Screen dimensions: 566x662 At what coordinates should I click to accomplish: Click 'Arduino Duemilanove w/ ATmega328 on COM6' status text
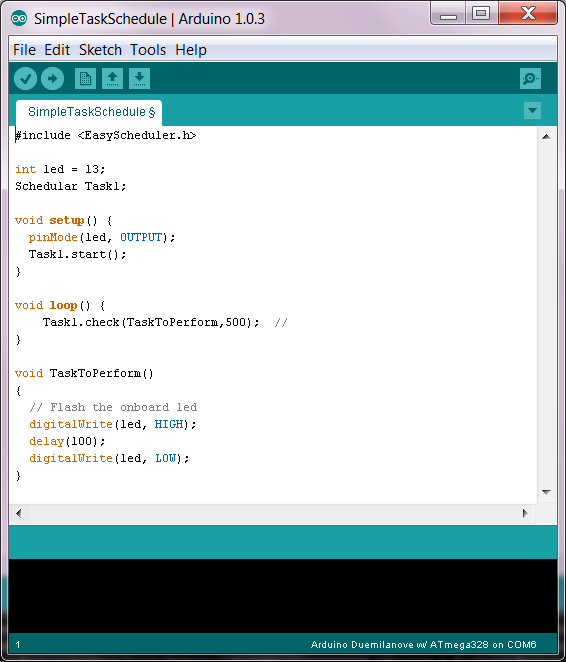click(423, 645)
